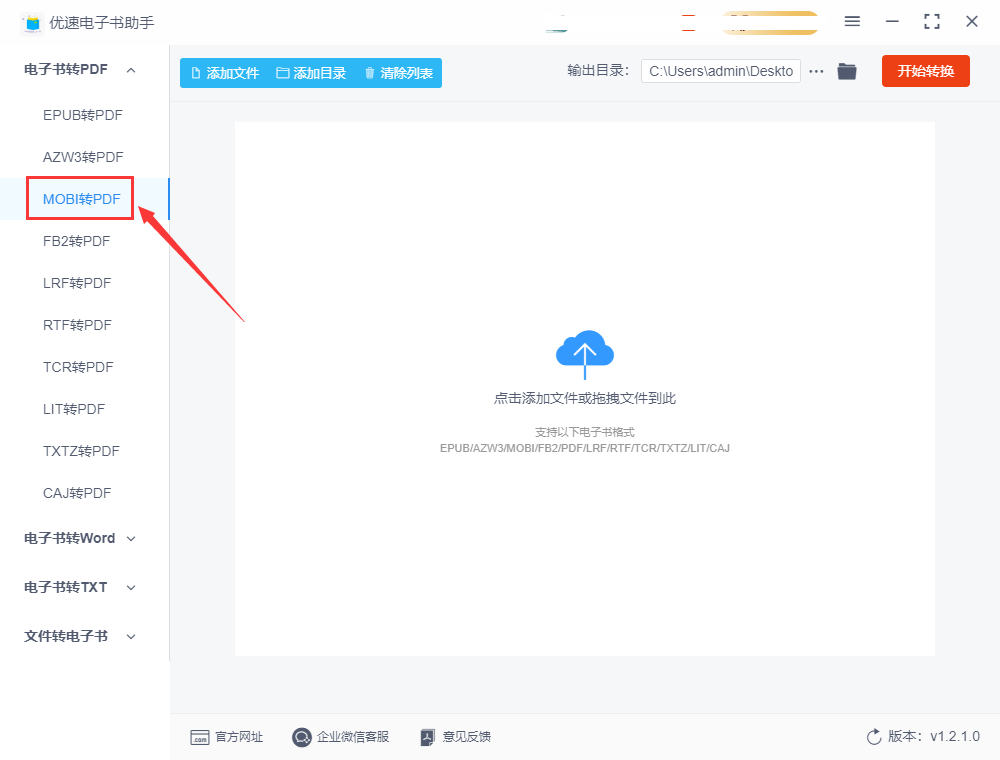
Task: Click the three-dot browse output directory button
Action: (x=816, y=71)
